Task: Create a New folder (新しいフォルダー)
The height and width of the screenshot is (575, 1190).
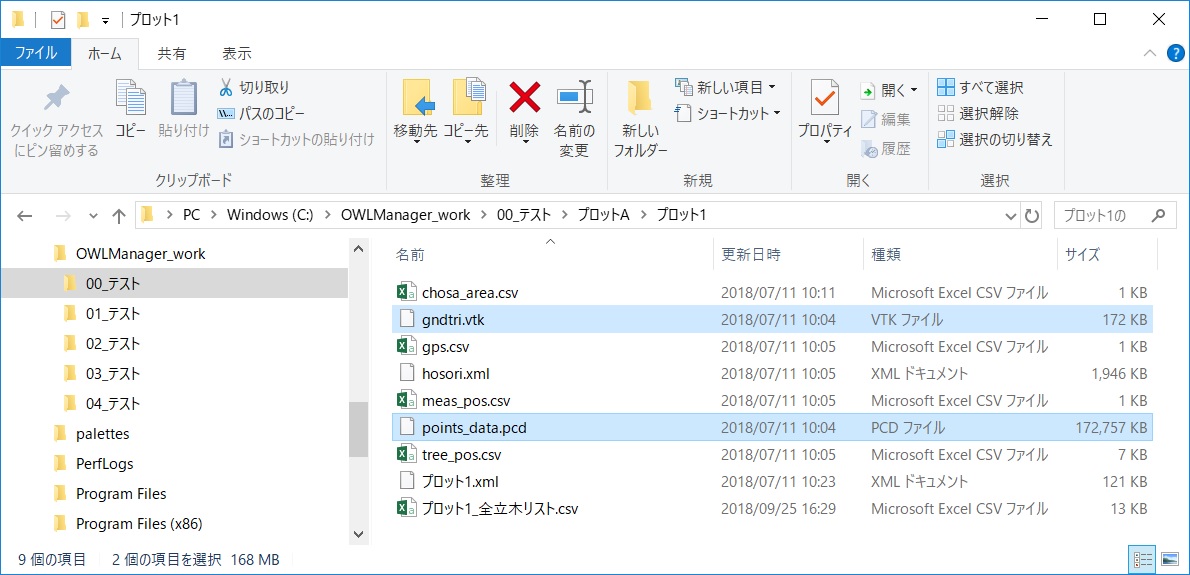Action: coord(640,119)
